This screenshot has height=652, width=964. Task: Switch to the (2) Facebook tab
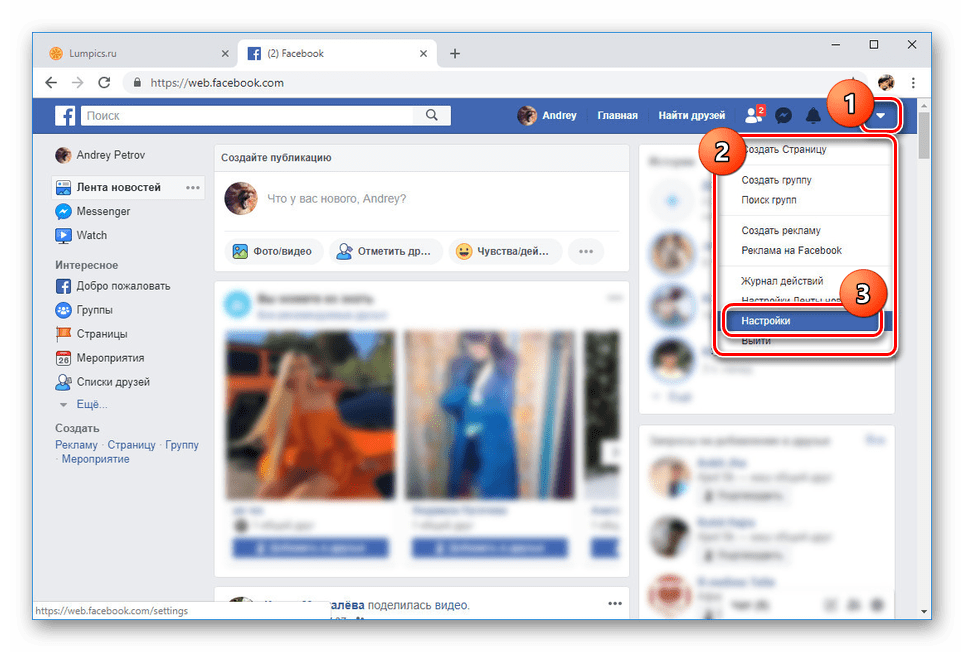pyautogui.click(x=336, y=53)
